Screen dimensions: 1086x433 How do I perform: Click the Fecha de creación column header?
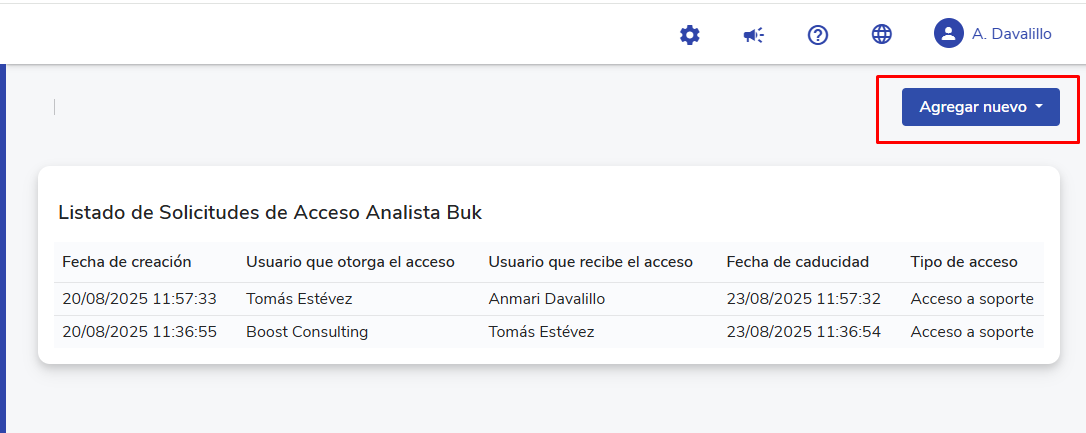(x=126, y=262)
